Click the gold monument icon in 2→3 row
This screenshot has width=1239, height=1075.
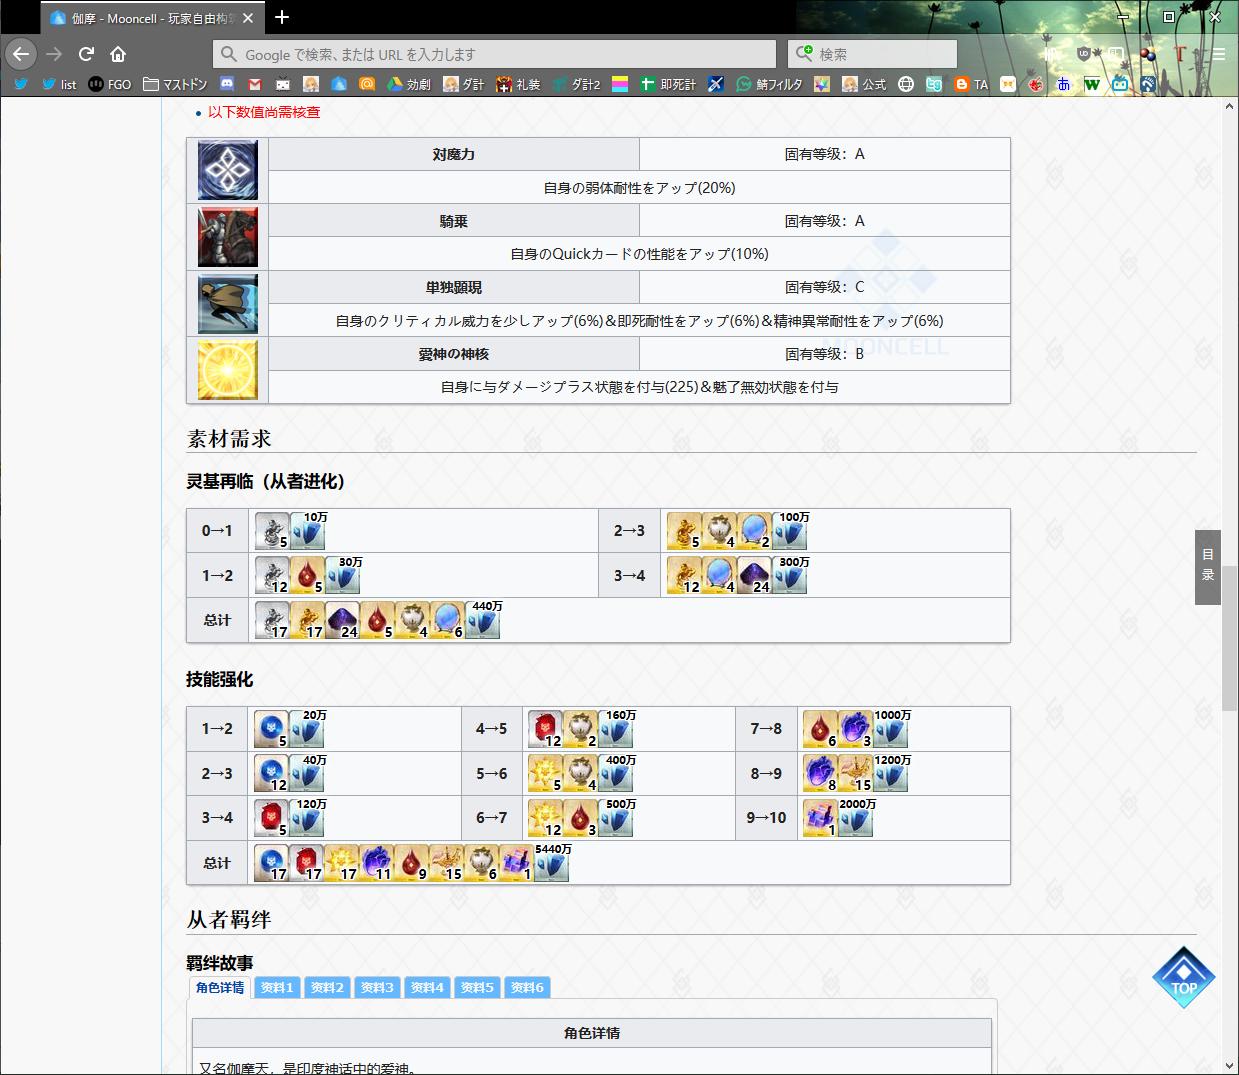click(x=684, y=531)
